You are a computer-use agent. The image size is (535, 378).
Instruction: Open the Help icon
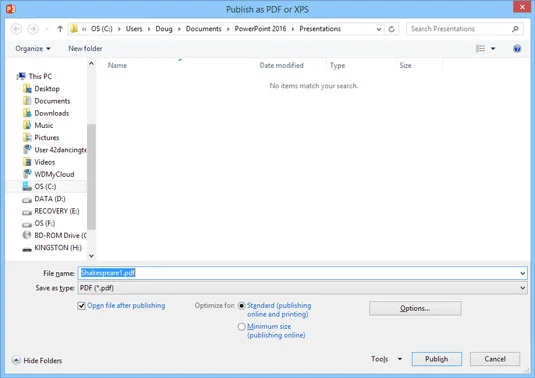(x=517, y=49)
